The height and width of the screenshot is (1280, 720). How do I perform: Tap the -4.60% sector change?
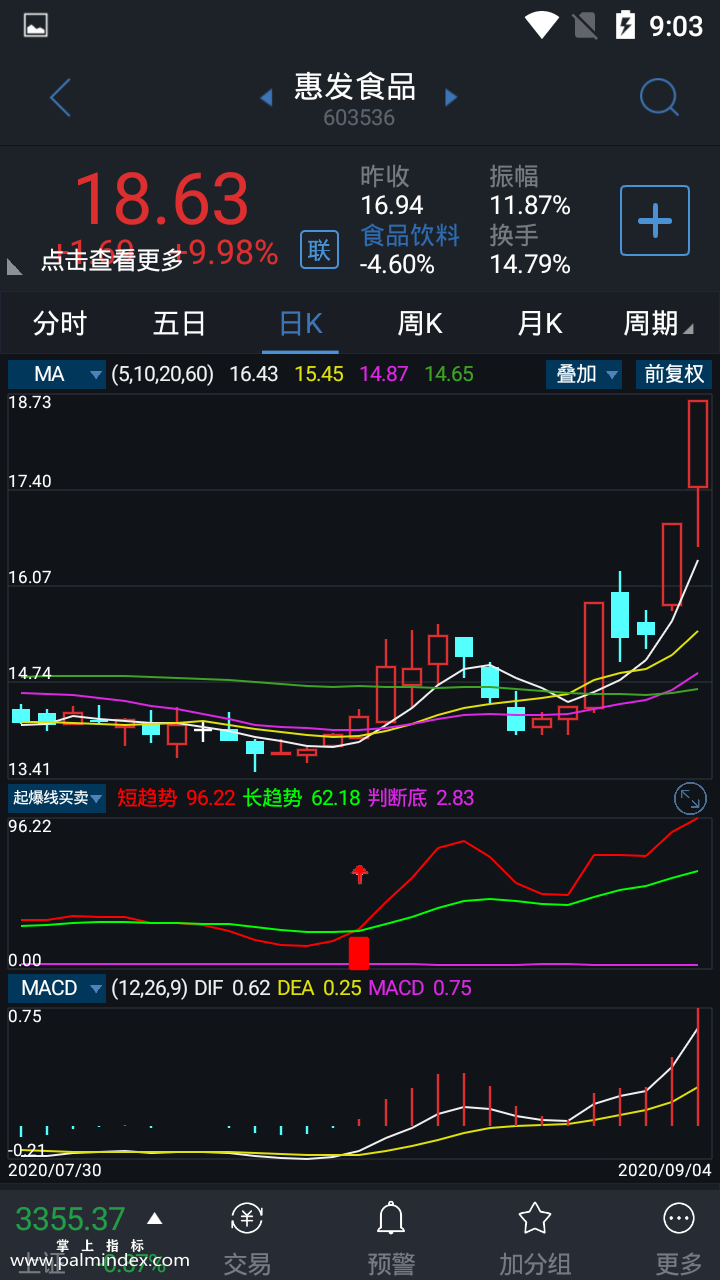(x=397, y=264)
